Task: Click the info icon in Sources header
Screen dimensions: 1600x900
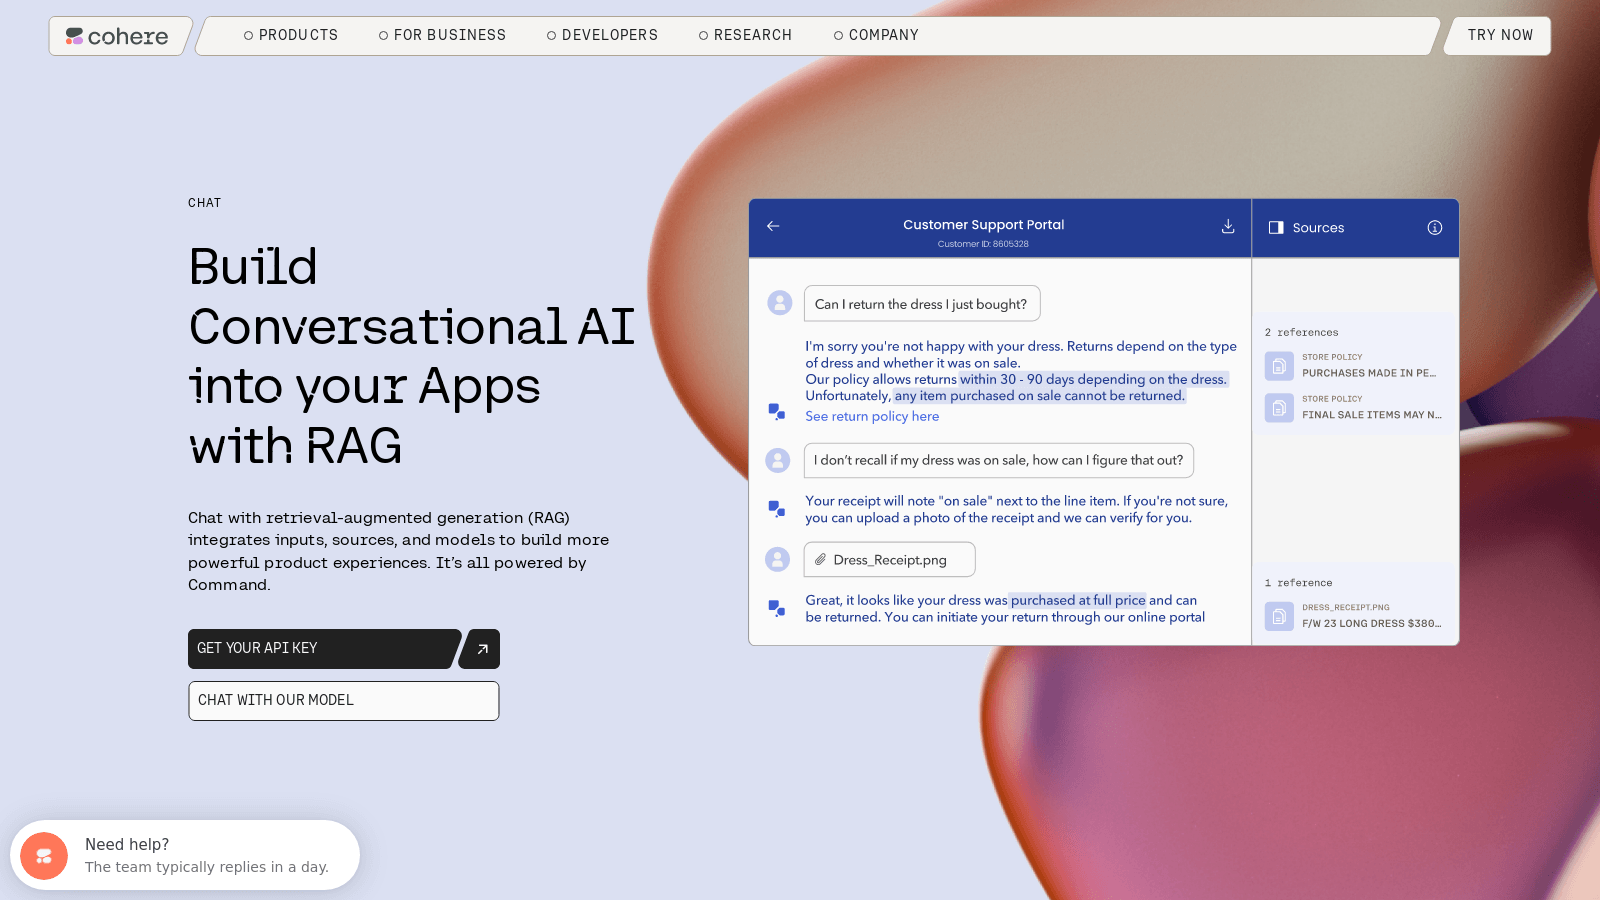Action: pyautogui.click(x=1435, y=228)
